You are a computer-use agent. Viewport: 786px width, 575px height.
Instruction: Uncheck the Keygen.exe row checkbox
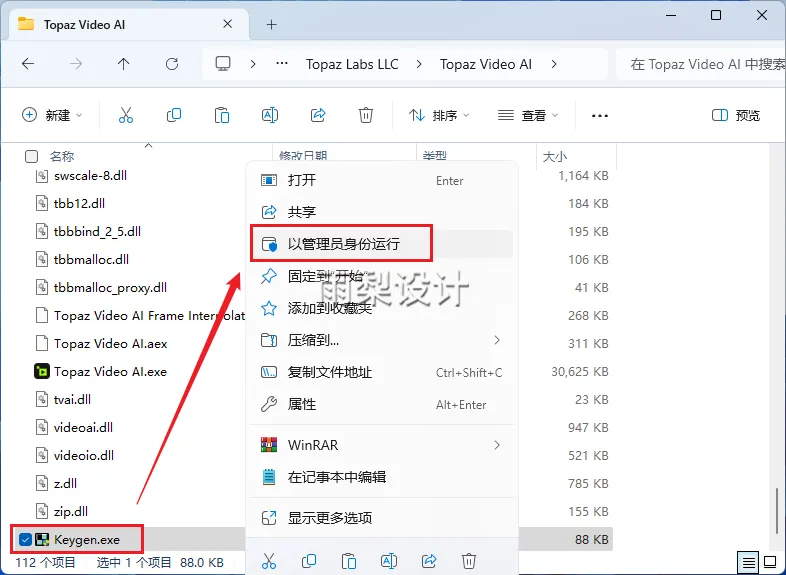pyautogui.click(x=25, y=540)
